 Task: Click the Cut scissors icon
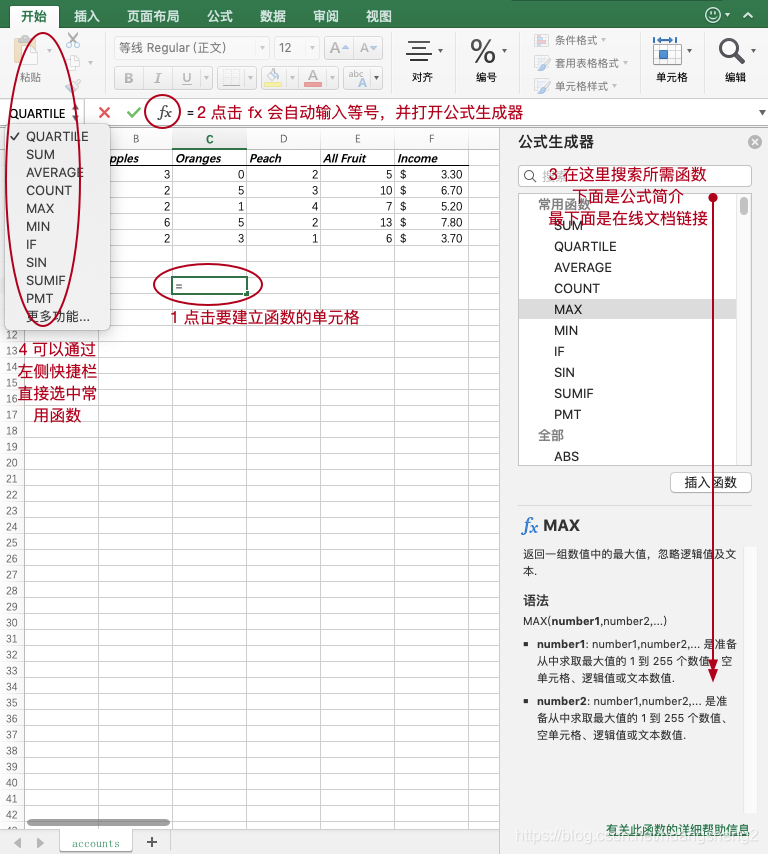click(x=73, y=40)
